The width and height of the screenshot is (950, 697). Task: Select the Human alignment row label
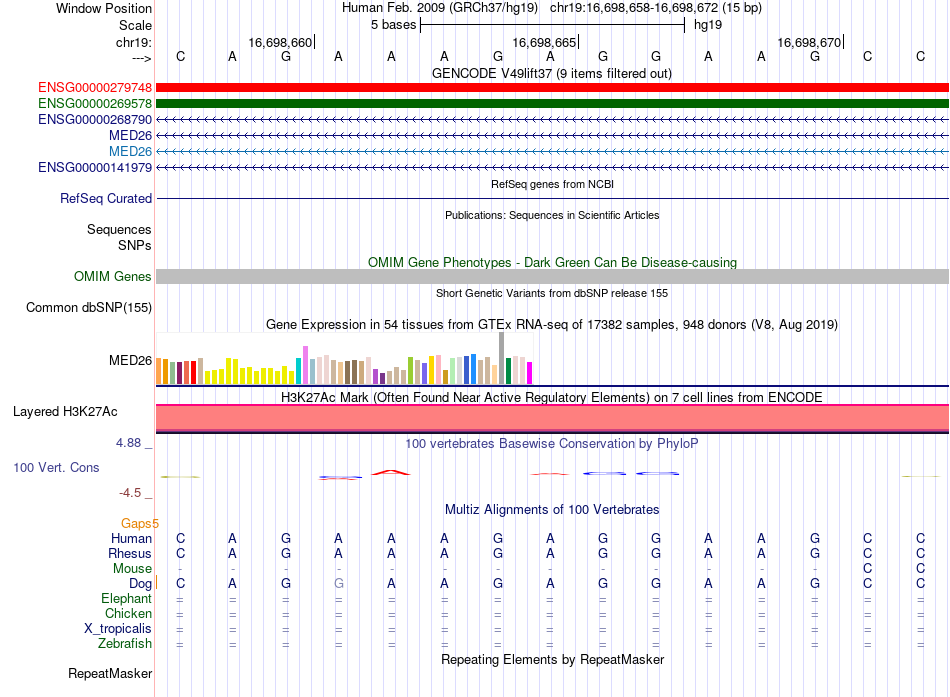pos(131,538)
